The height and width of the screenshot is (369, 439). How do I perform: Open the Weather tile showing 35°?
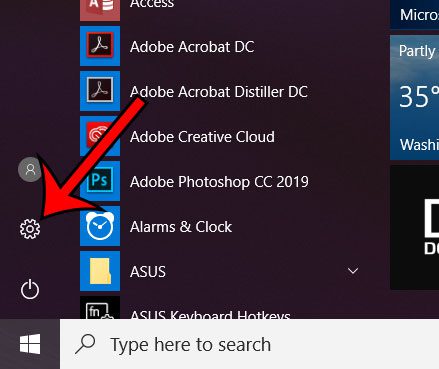pos(415,98)
